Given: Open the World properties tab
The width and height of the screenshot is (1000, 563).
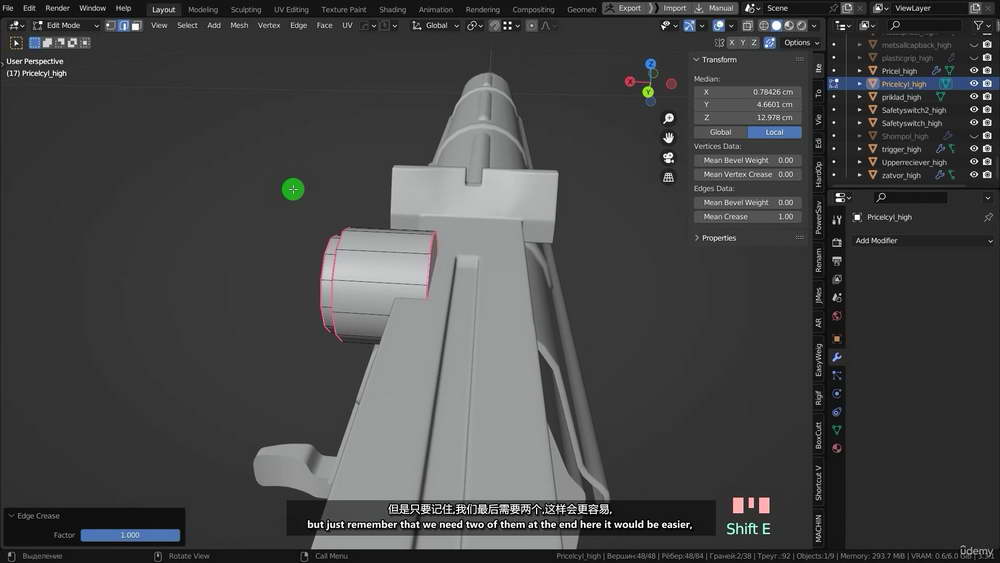Looking at the screenshot, I should click(837, 316).
